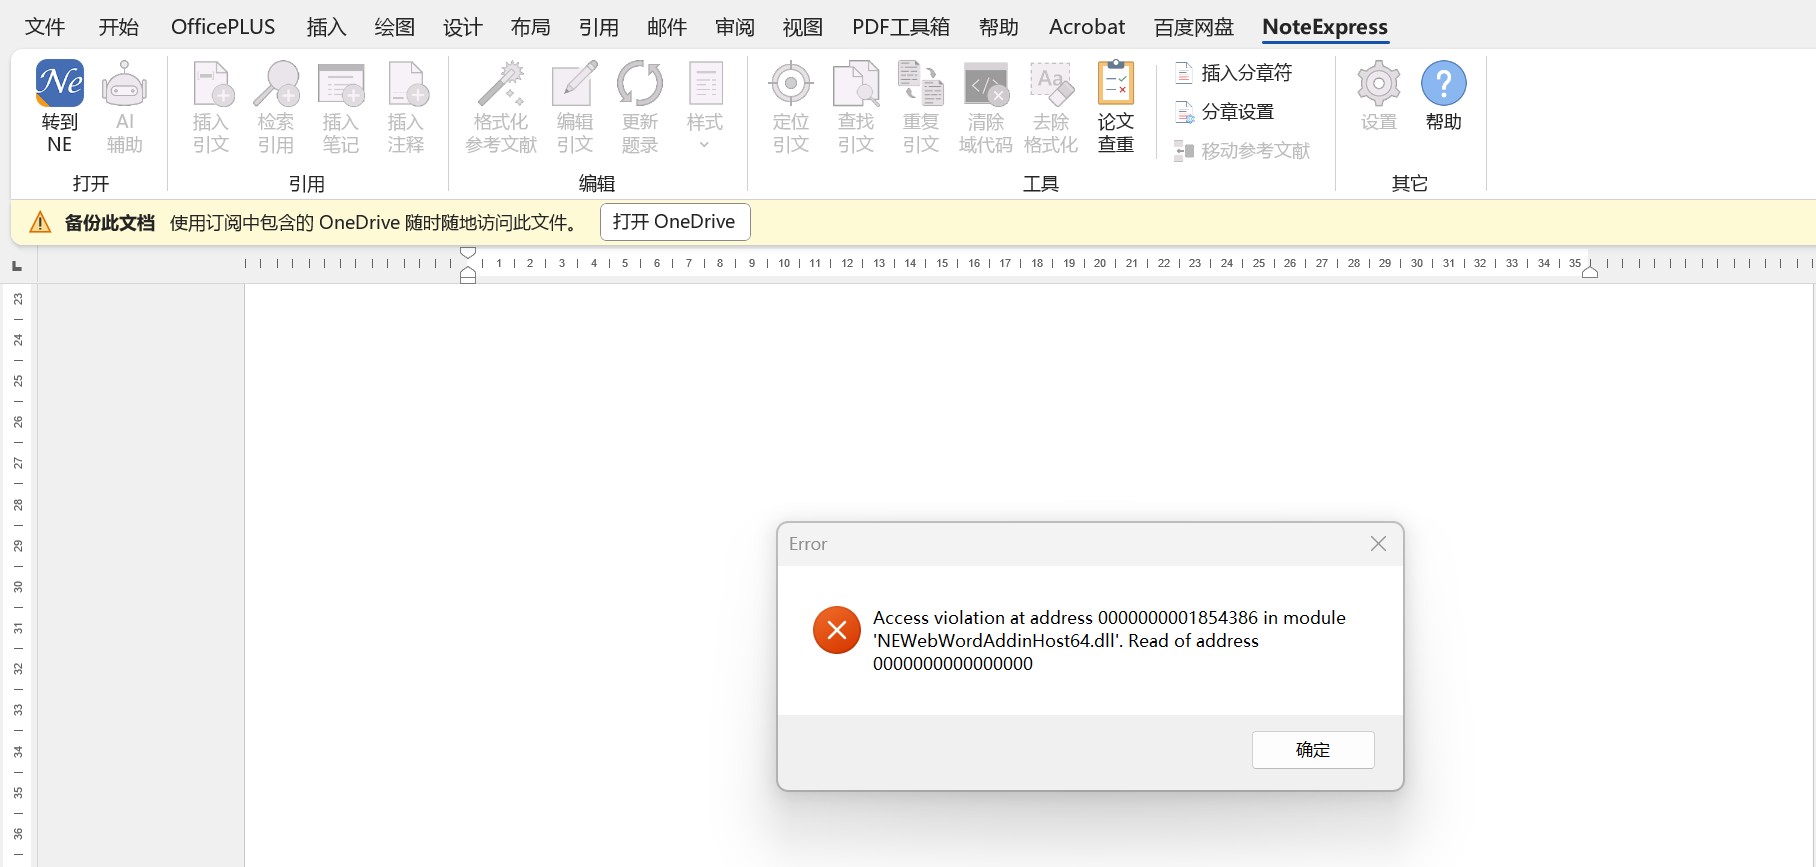Expand the 样式 dropdown arrow
Viewport: 1816px width, 867px height.
[x=704, y=145]
